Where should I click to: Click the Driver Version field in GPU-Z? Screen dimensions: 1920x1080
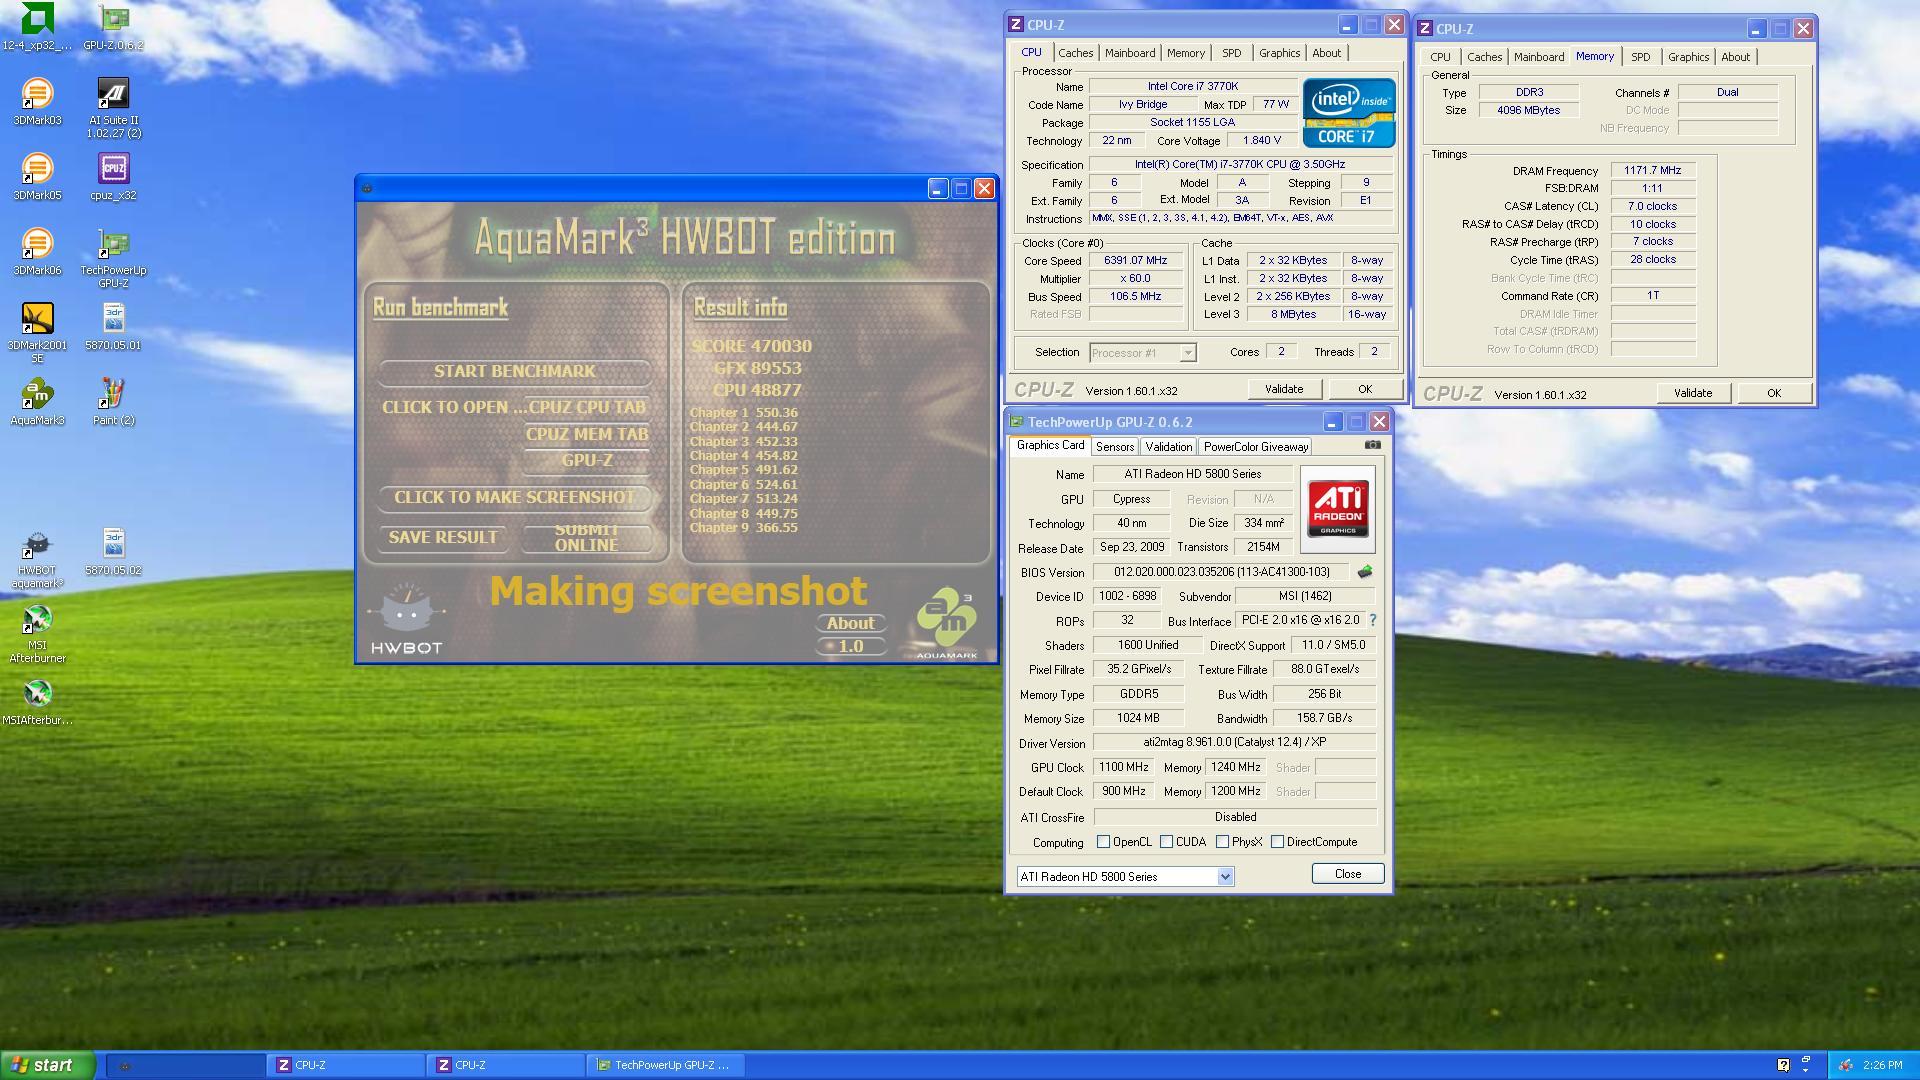click(x=1234, y=742)
